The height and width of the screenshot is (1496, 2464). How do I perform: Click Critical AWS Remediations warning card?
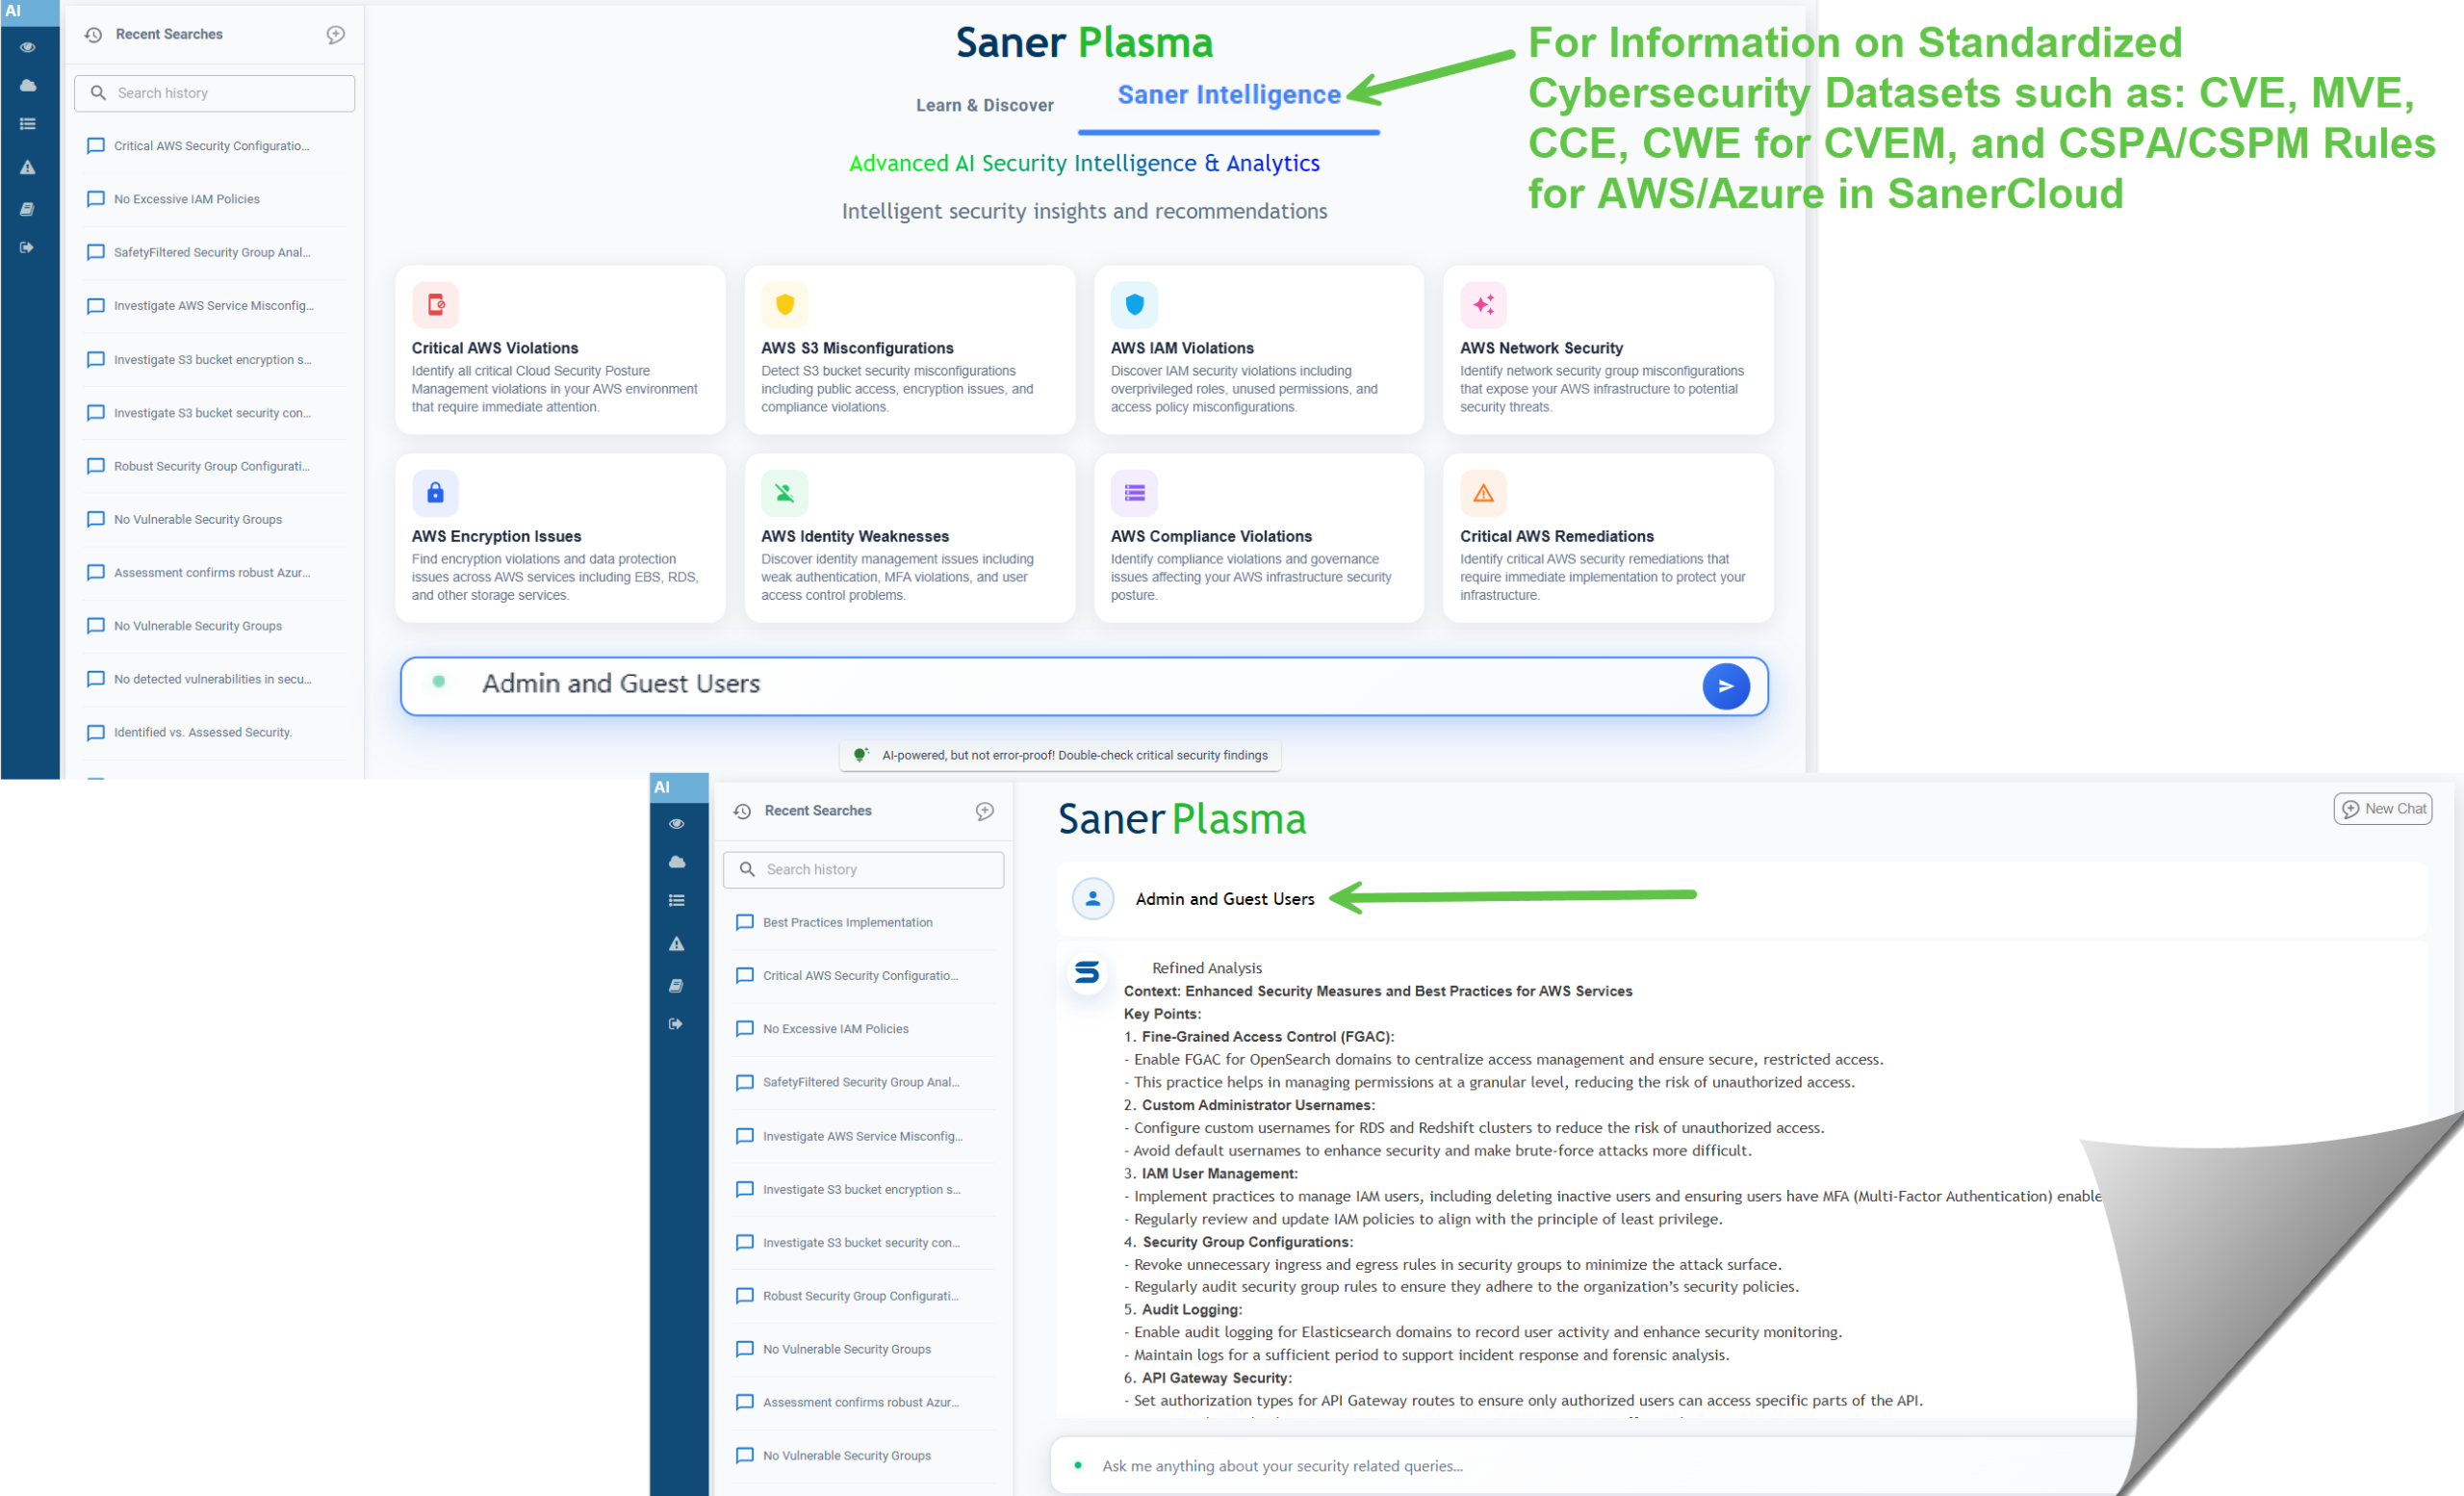1607,538
